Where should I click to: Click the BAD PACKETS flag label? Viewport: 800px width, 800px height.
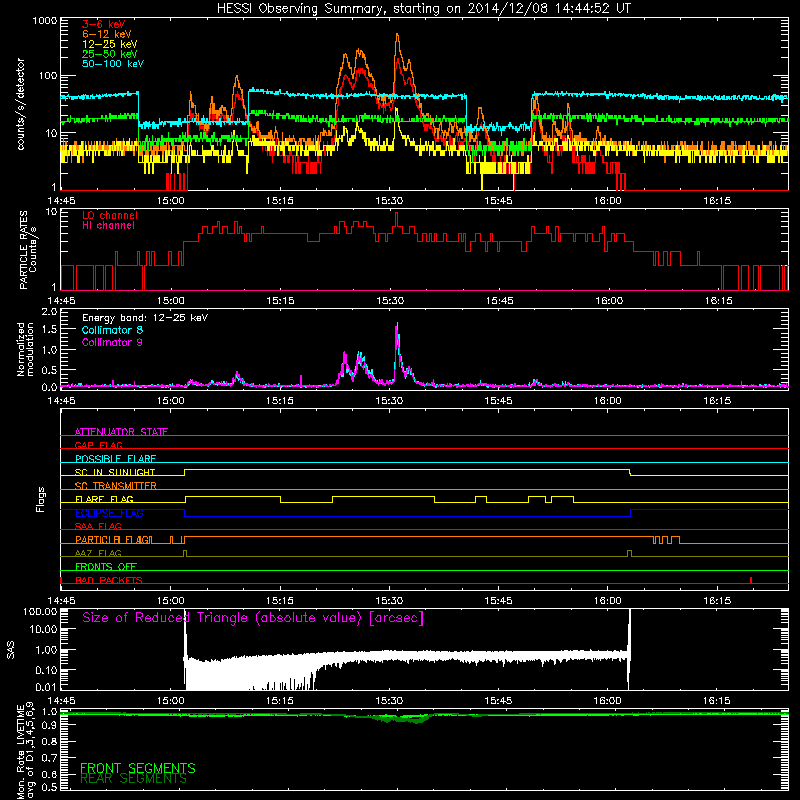pyautogui.click(x=109, y=580)
